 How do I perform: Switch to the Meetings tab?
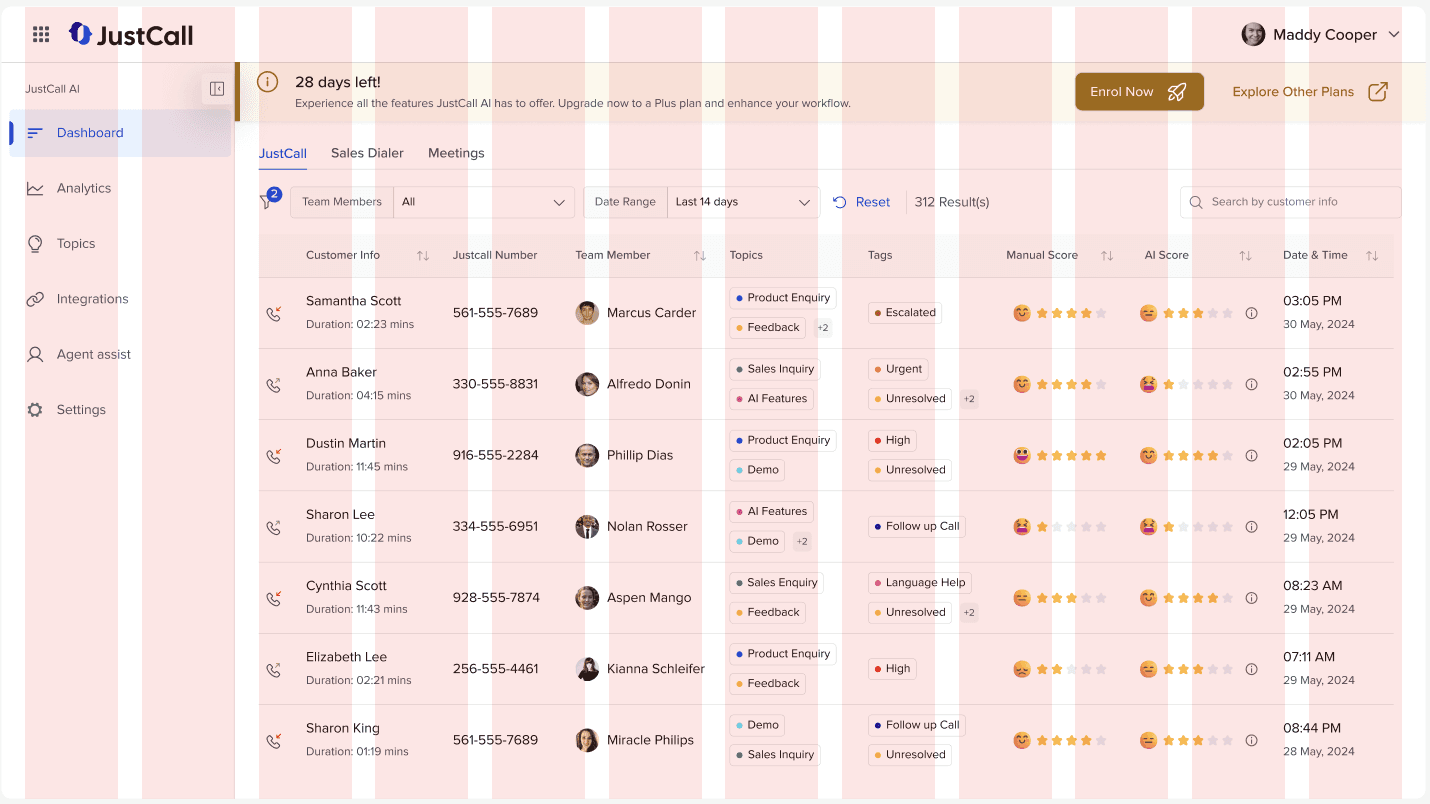click(456, 153)
